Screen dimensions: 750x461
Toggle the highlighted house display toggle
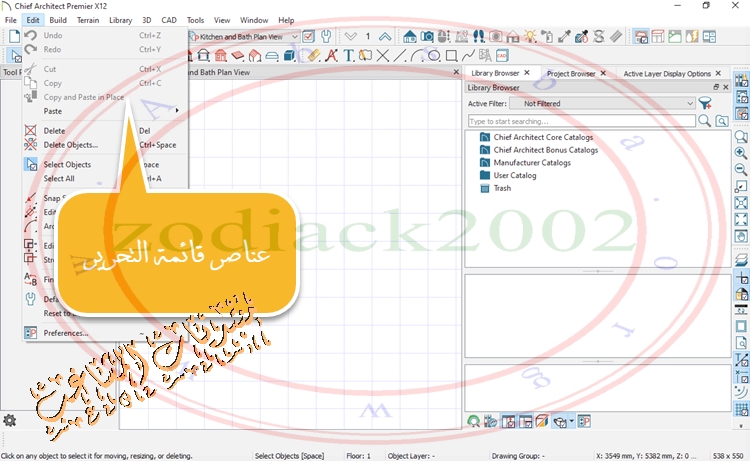640,36
